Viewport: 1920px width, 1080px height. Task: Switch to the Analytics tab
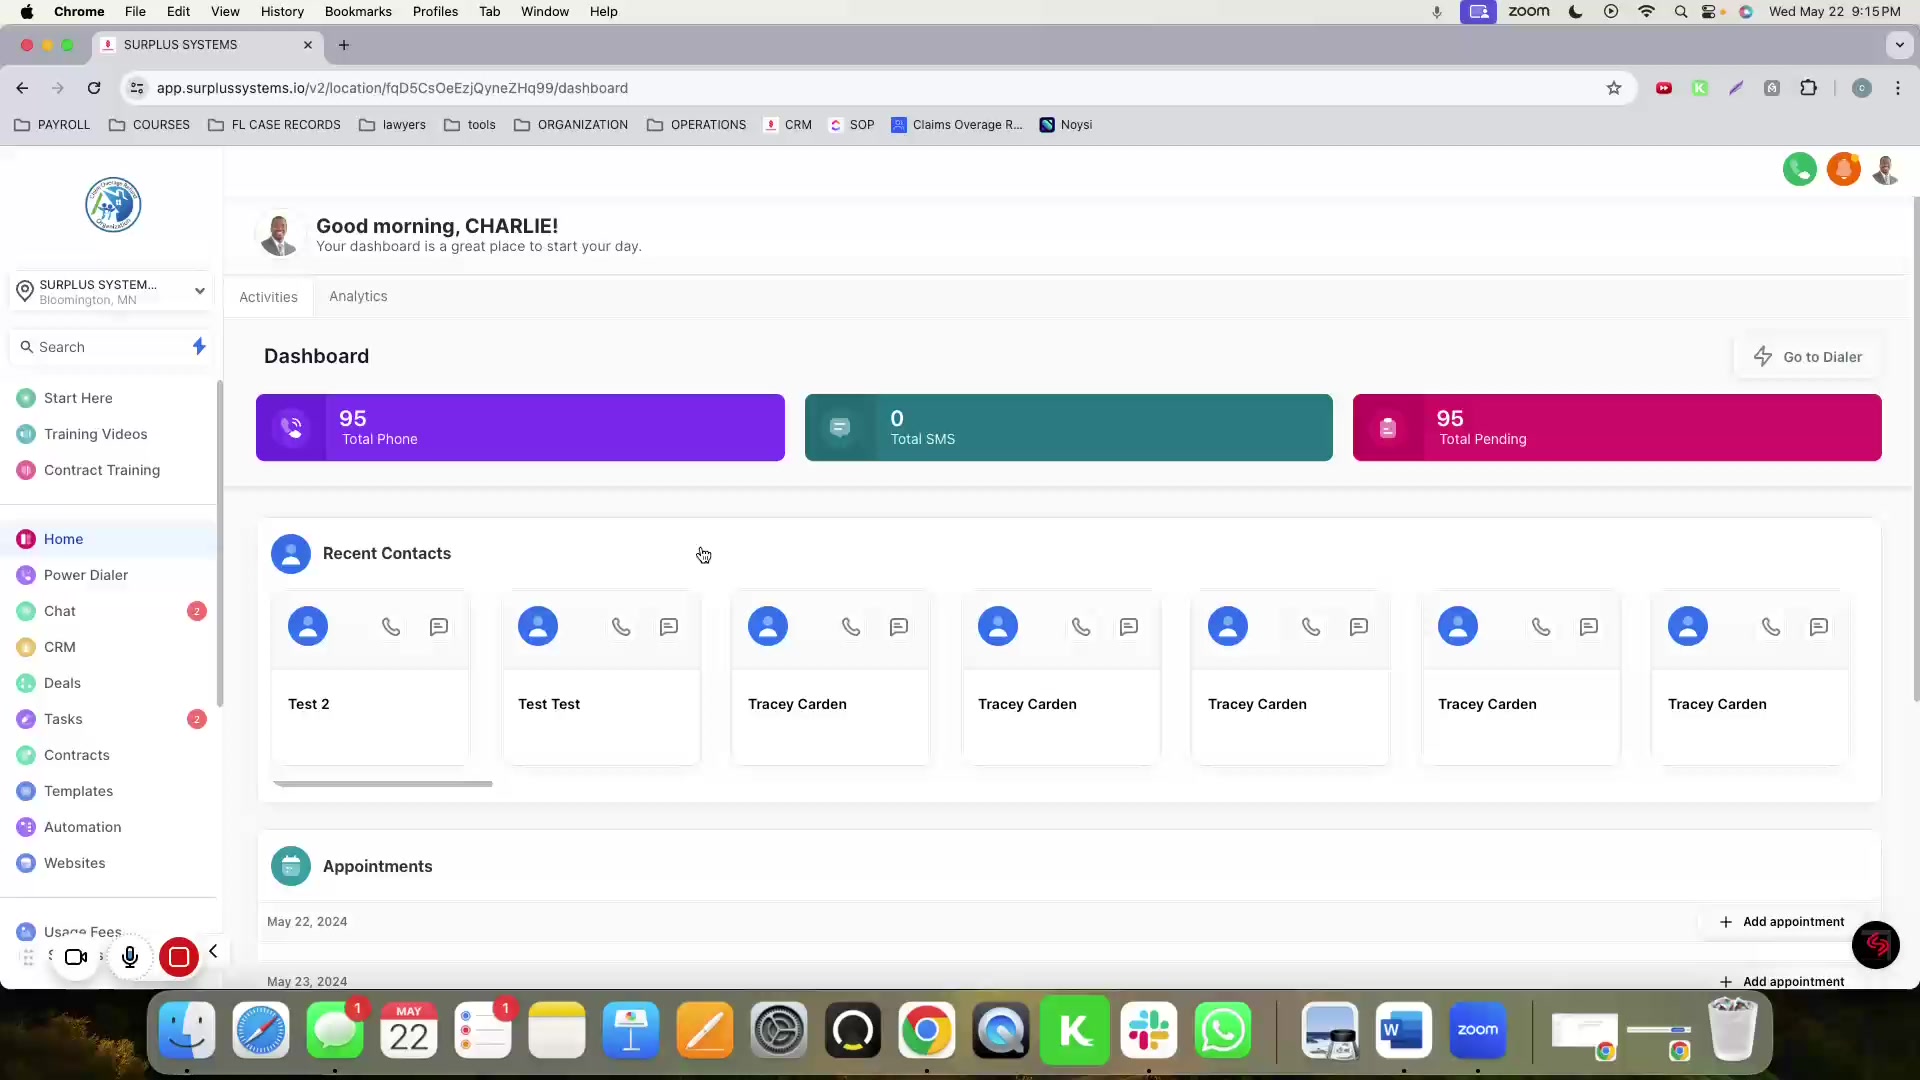[358, 297]
